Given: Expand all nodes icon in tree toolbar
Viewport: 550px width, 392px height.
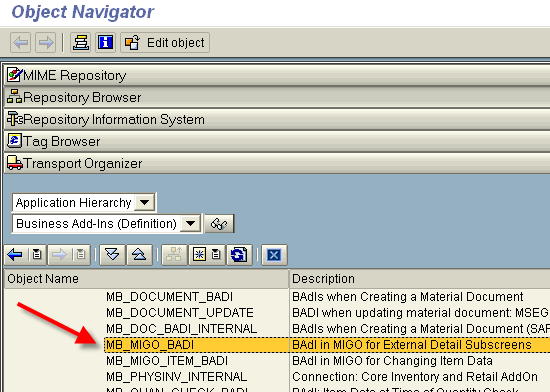Looking at the screenshot, I should [x=112, y=255].
